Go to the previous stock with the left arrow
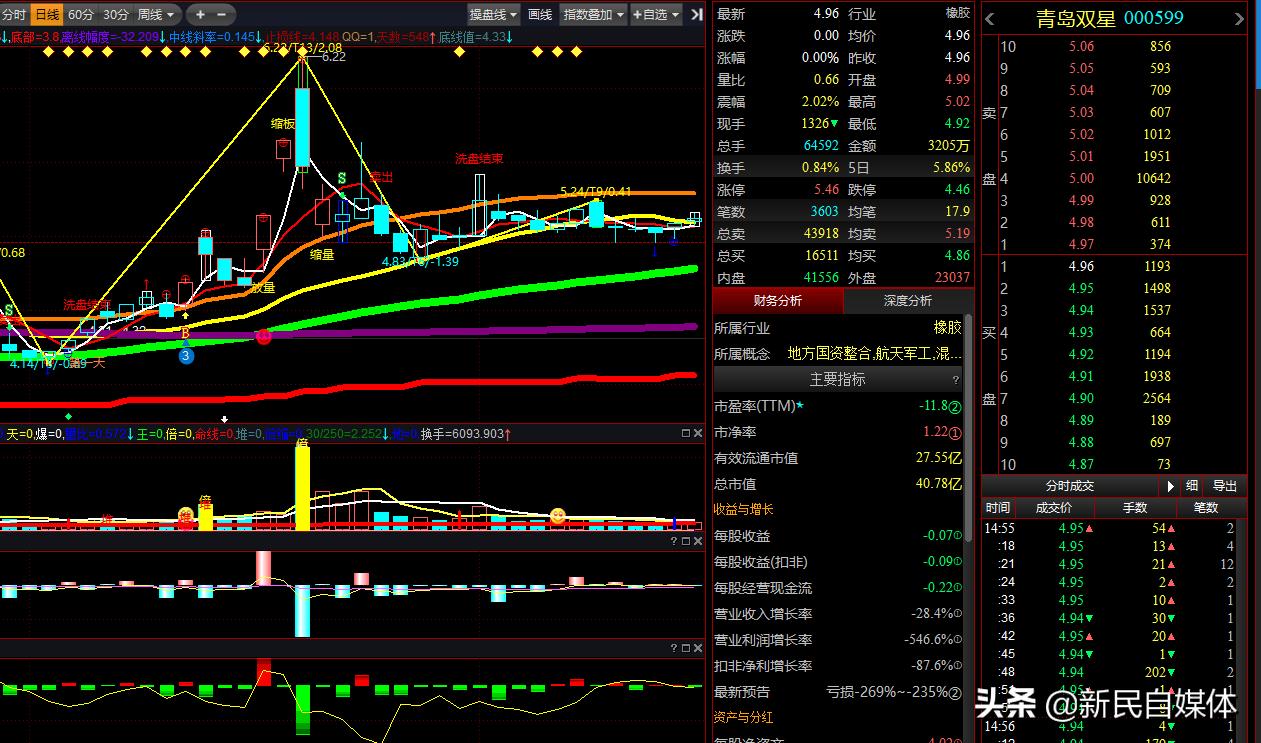This screenshot has height=743, width=1261. (990, 19)
